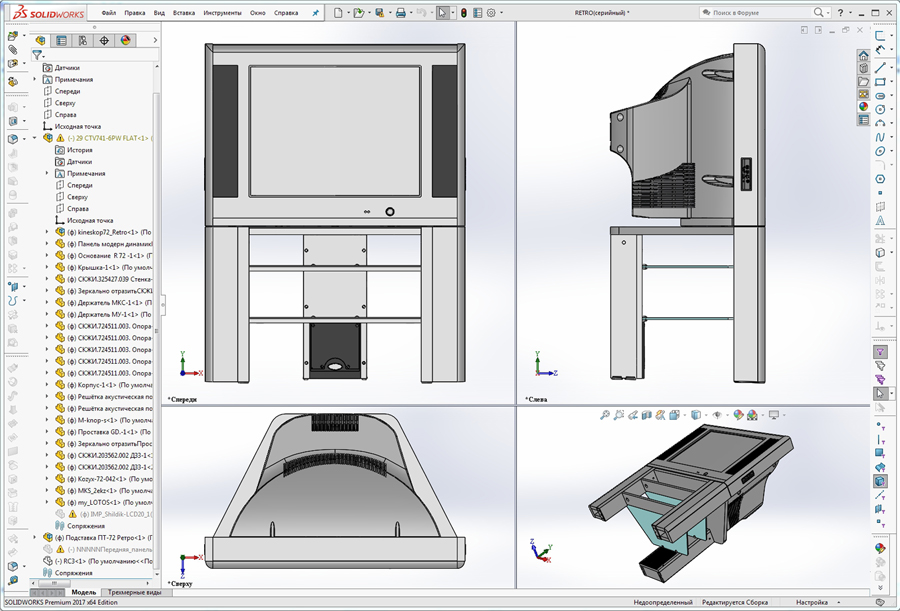The width and height of the screenshot is (900, 611).
Task: Open the Edit Appearance color ball
Action: [737, 412]
